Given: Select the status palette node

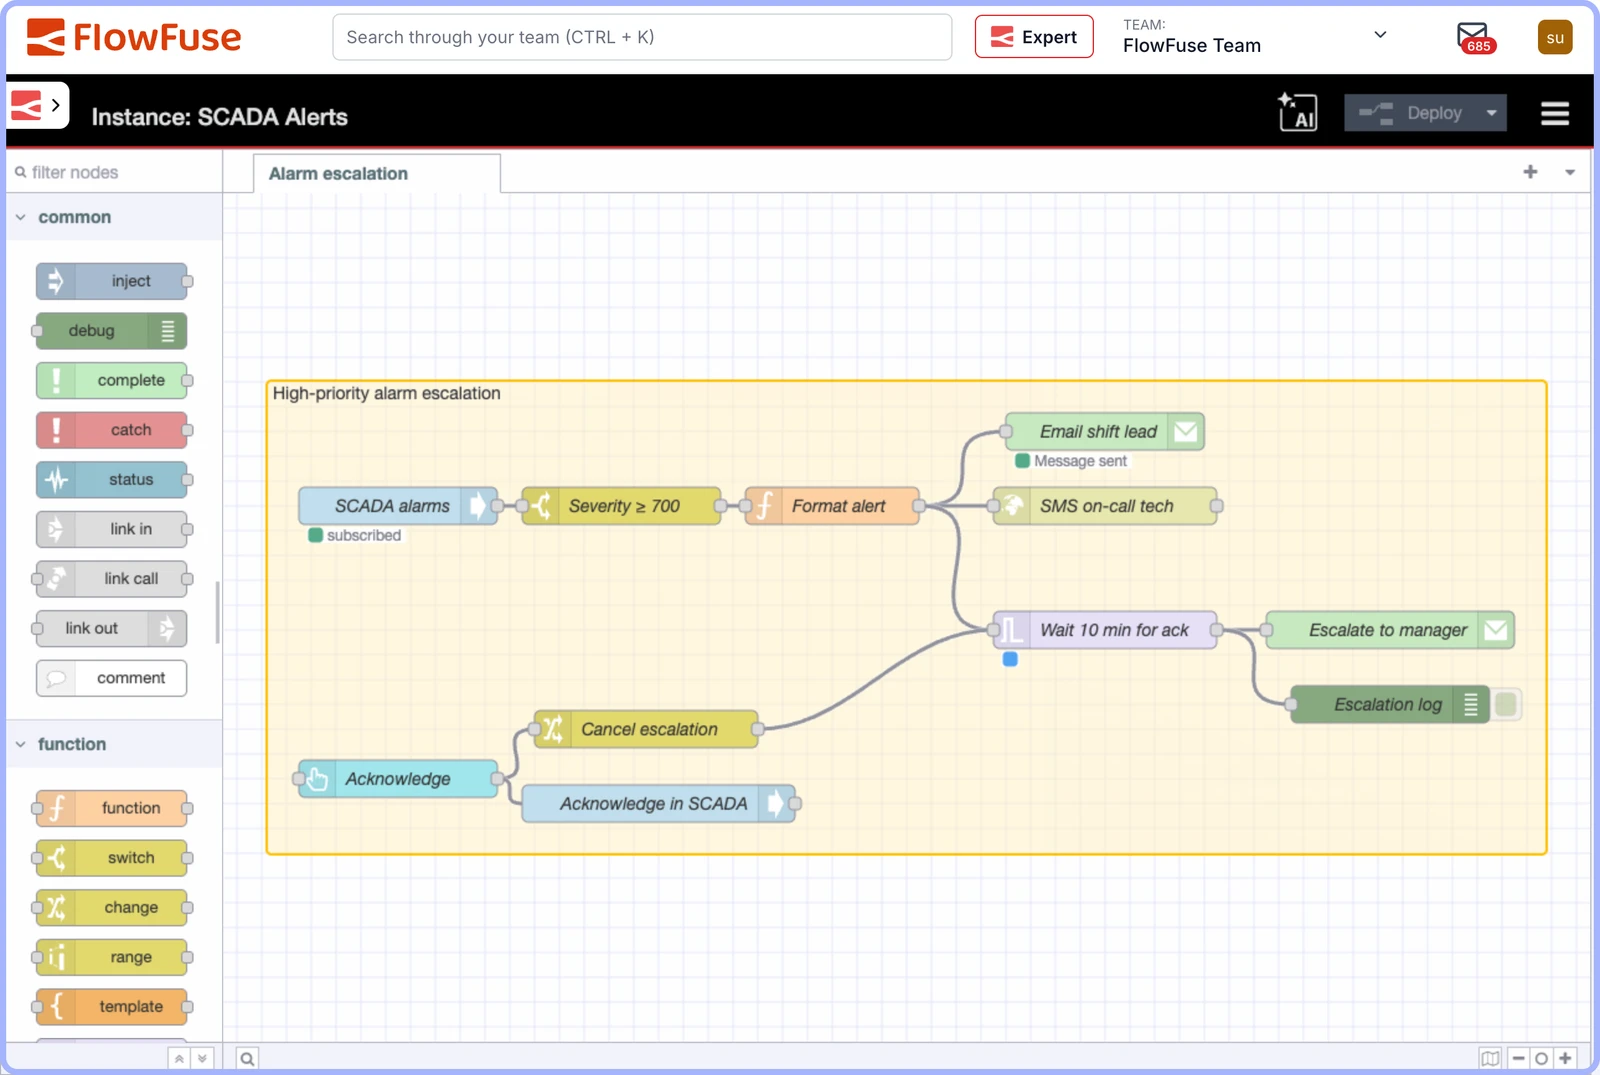Looking at the screenshot, I should (112, 479).
